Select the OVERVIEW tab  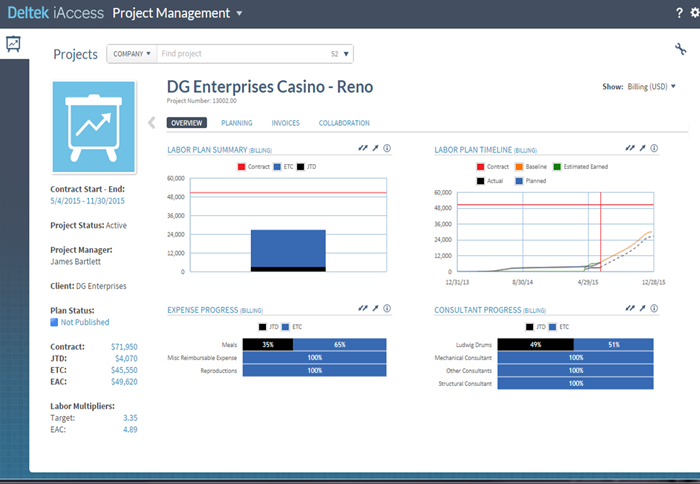tap(187, 123)
